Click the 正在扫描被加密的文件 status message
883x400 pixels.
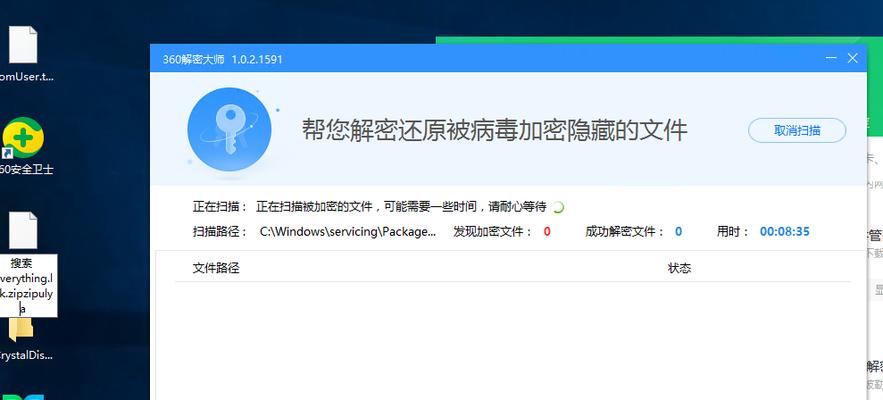pos(401,207)
